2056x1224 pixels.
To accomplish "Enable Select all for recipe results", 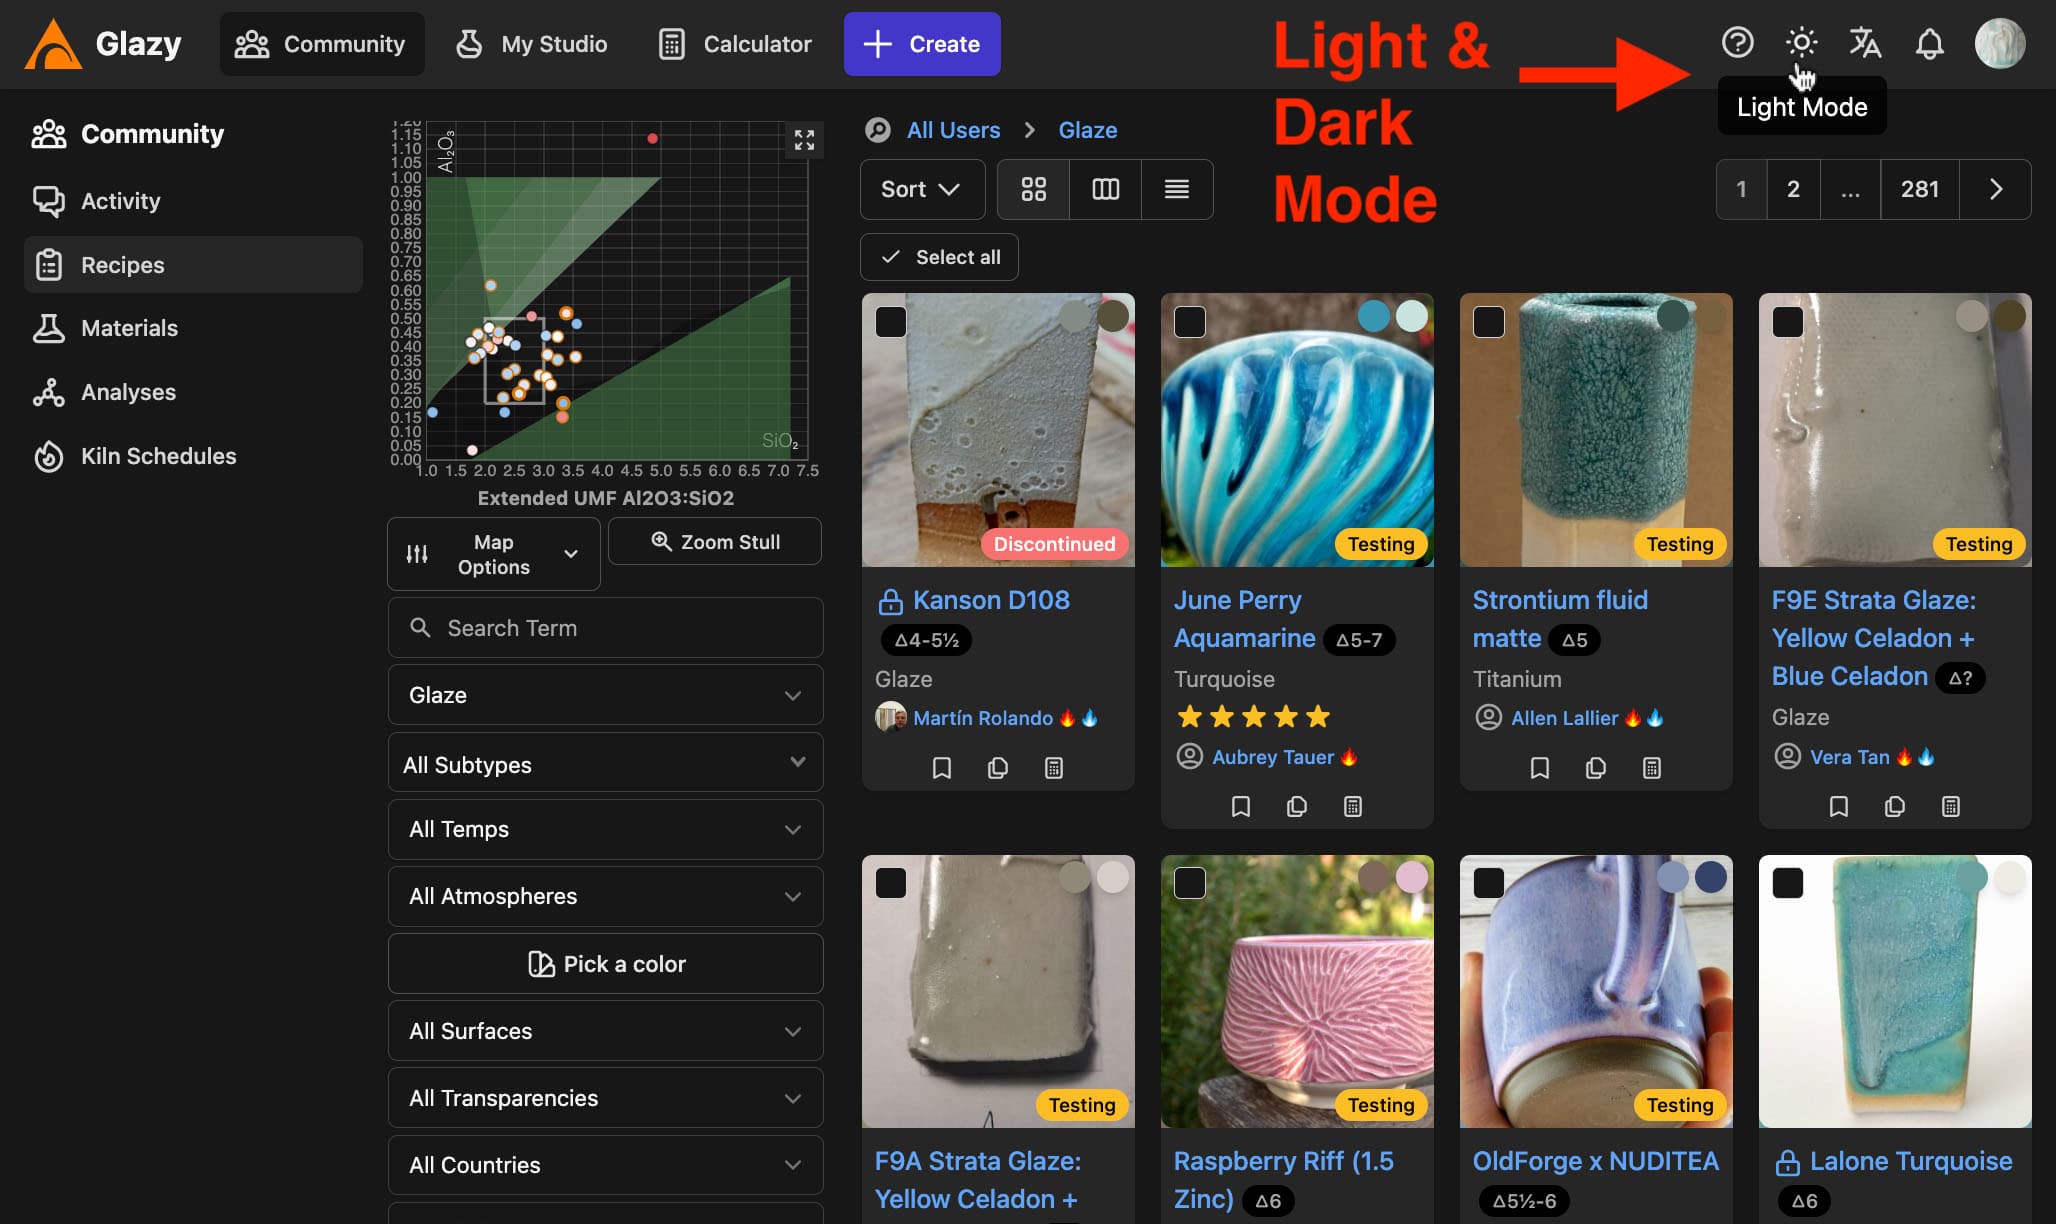I will tap(938, 257).
